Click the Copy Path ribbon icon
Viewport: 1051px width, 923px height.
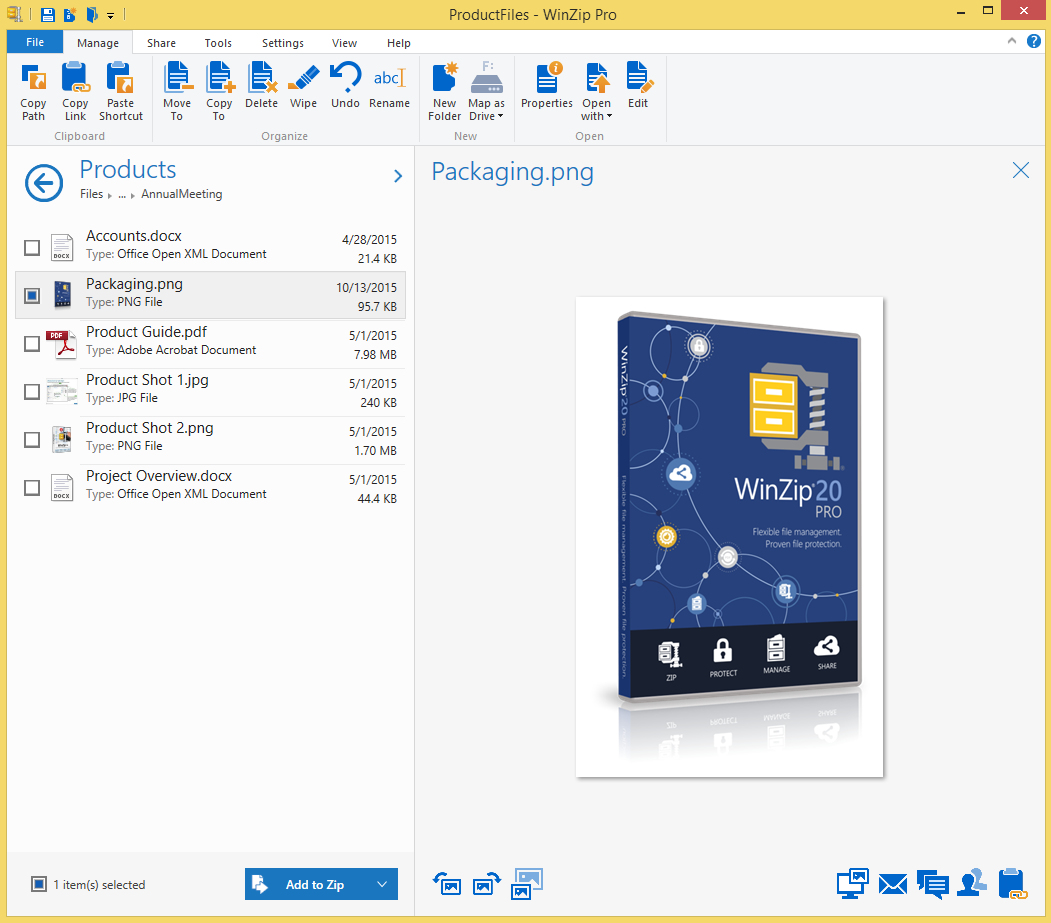click(33, 91)
